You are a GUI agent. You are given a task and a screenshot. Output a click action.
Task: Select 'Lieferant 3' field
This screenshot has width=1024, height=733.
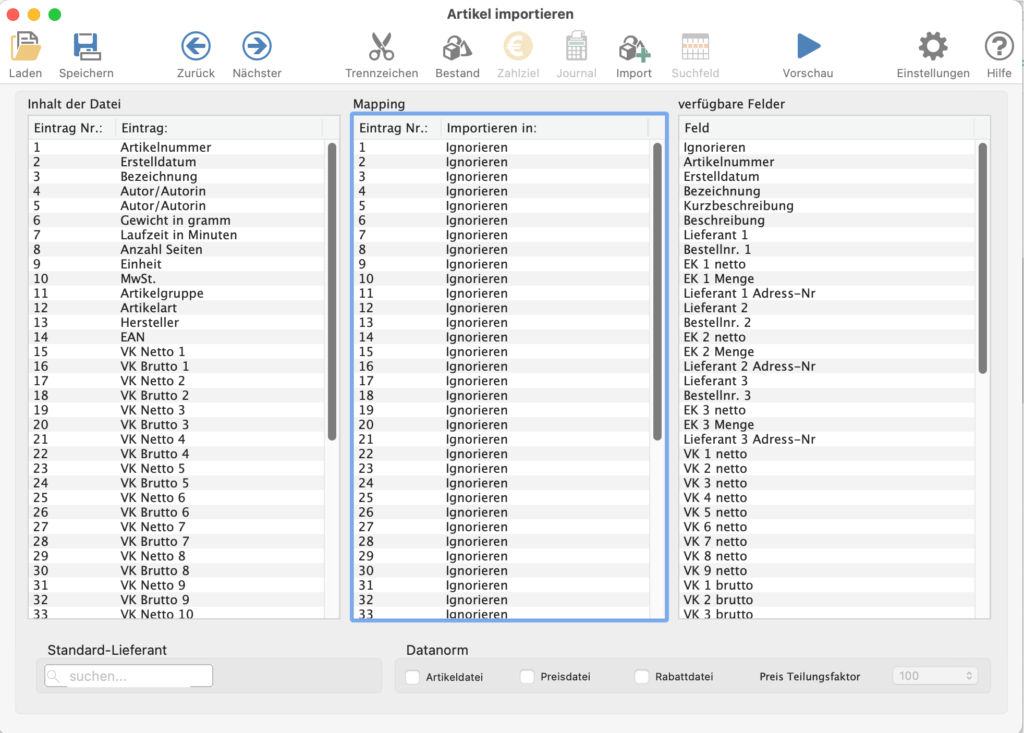tap(716, 381)
